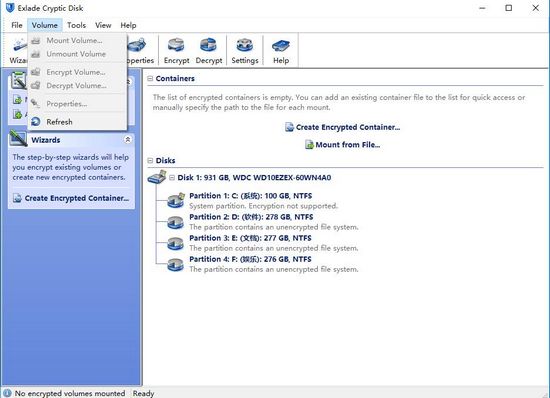Select Partition 1 C: system partition

click(x=250, y=196)
